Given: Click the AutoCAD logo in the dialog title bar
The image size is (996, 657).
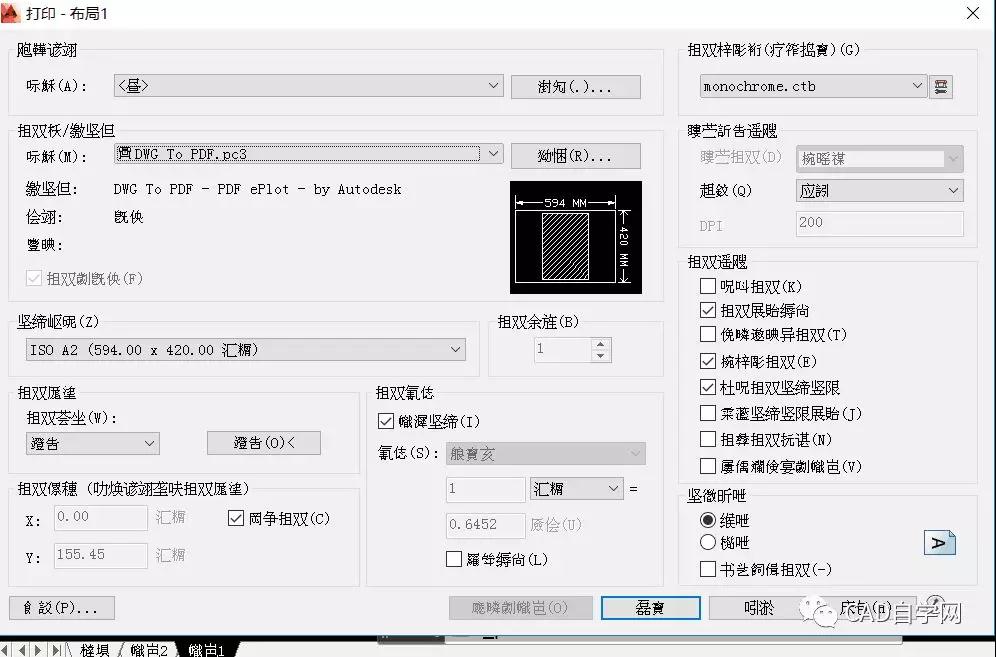Looking at the screenshot, I should (13, 14).
